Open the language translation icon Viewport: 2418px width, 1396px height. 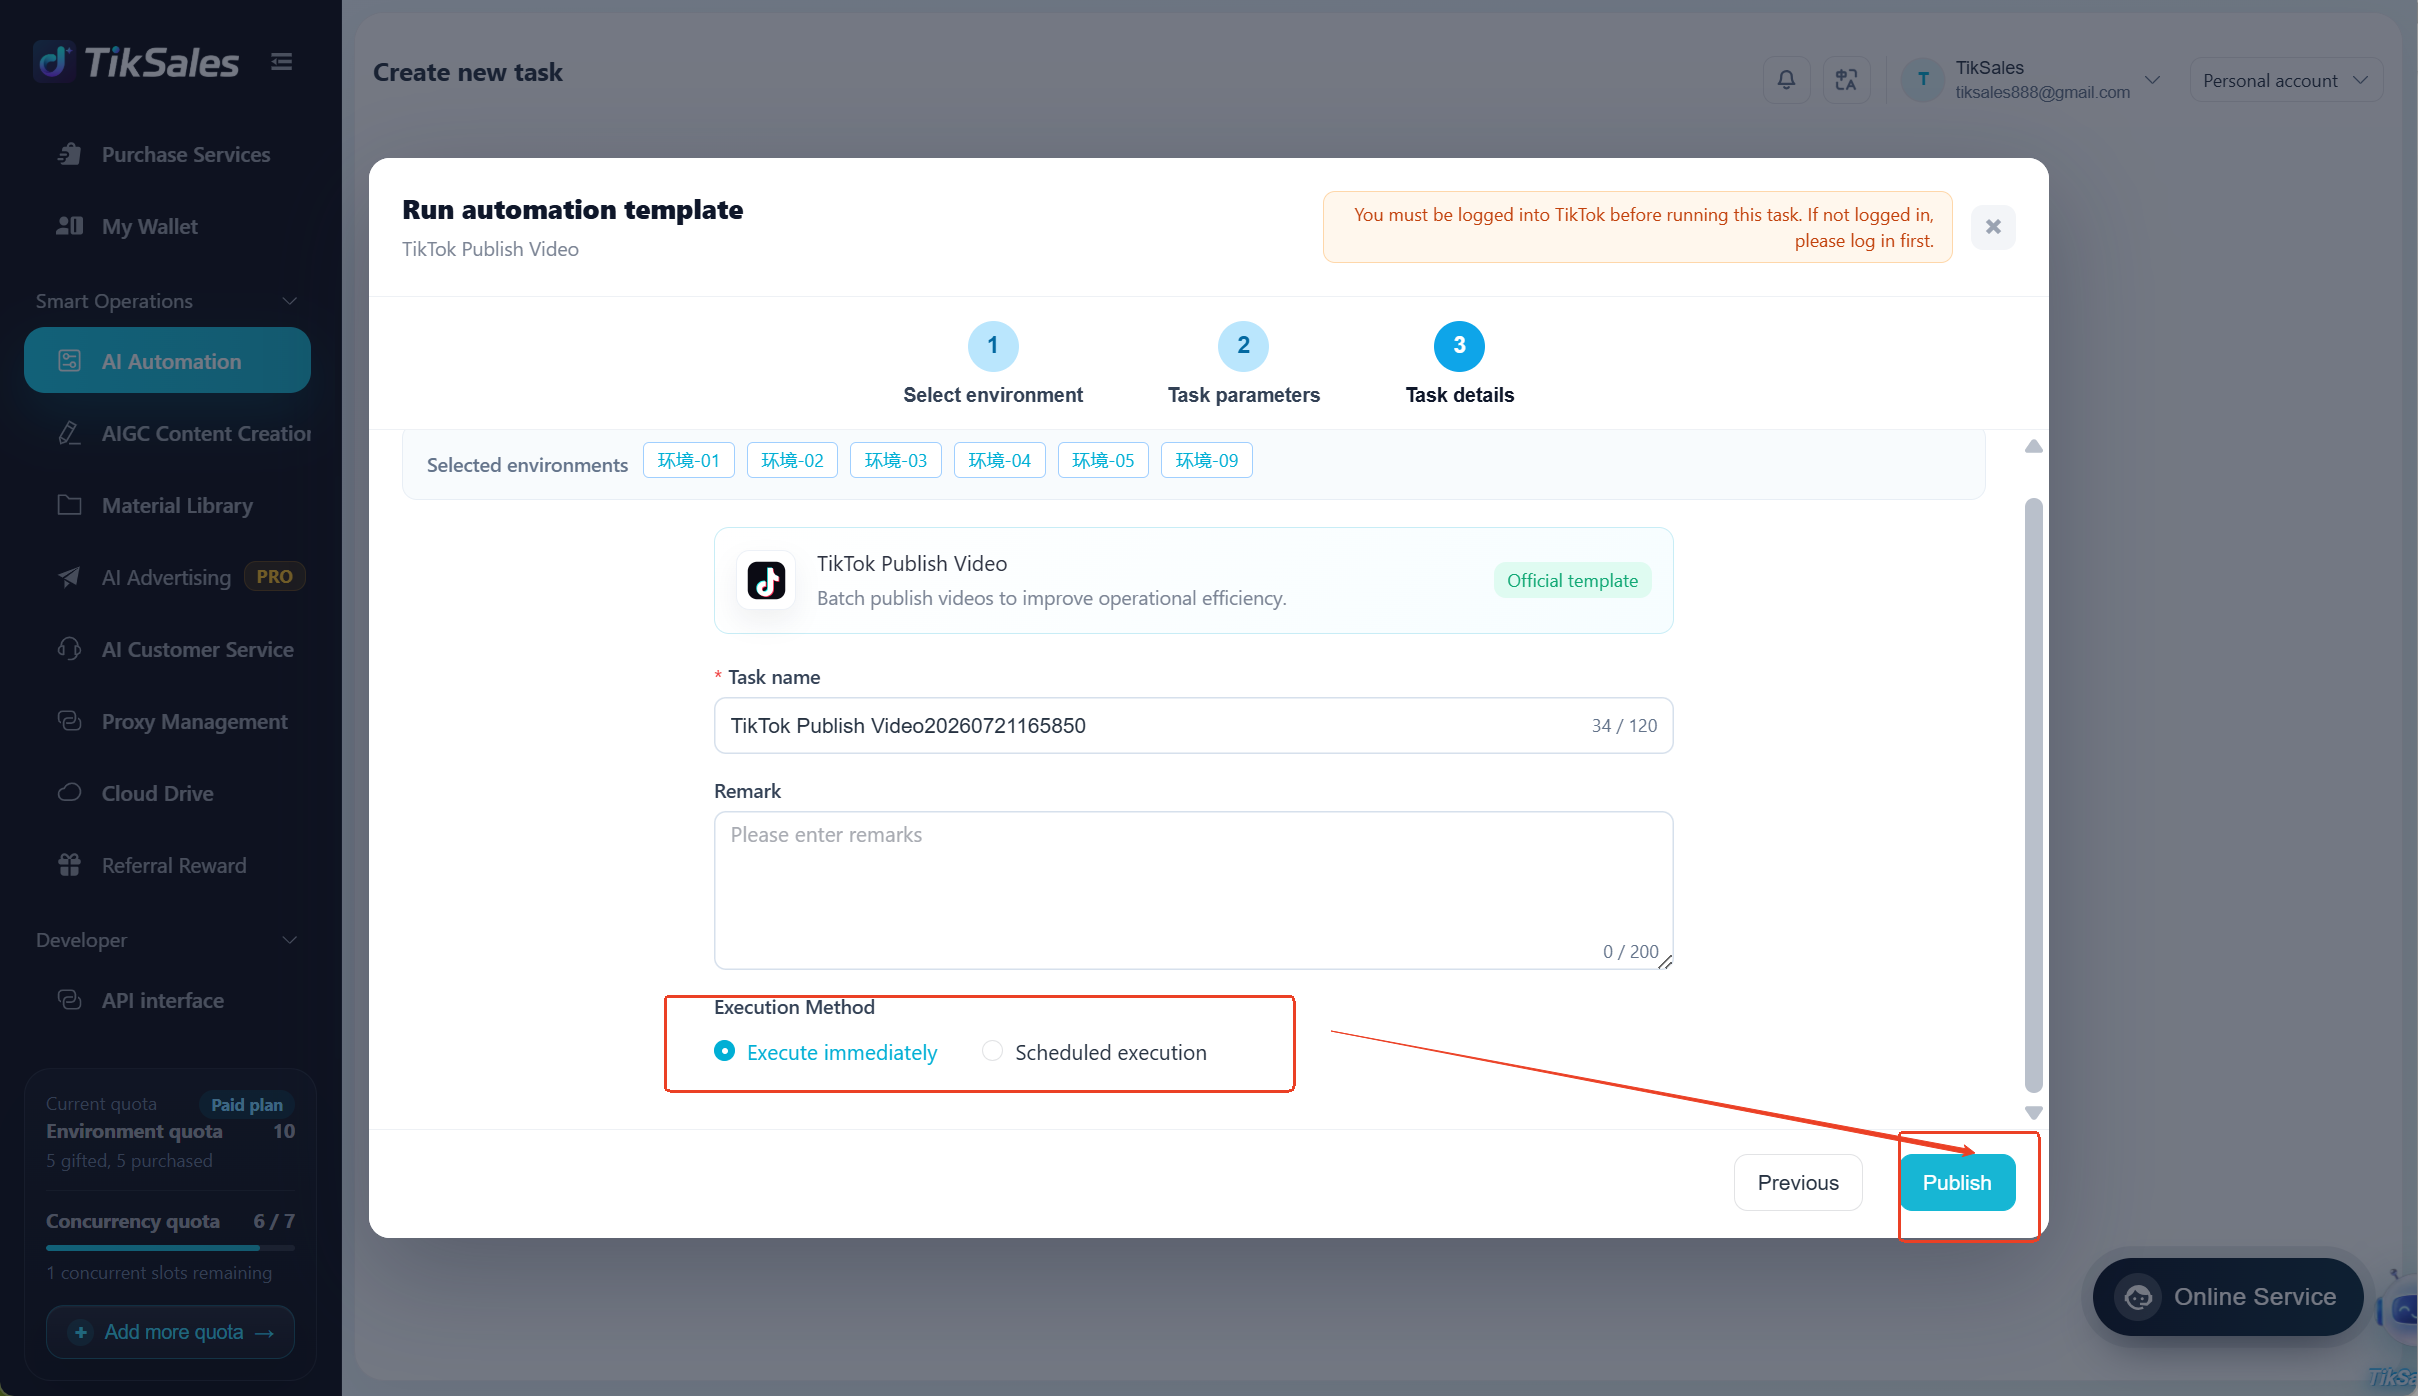(x=1846, y=80)
